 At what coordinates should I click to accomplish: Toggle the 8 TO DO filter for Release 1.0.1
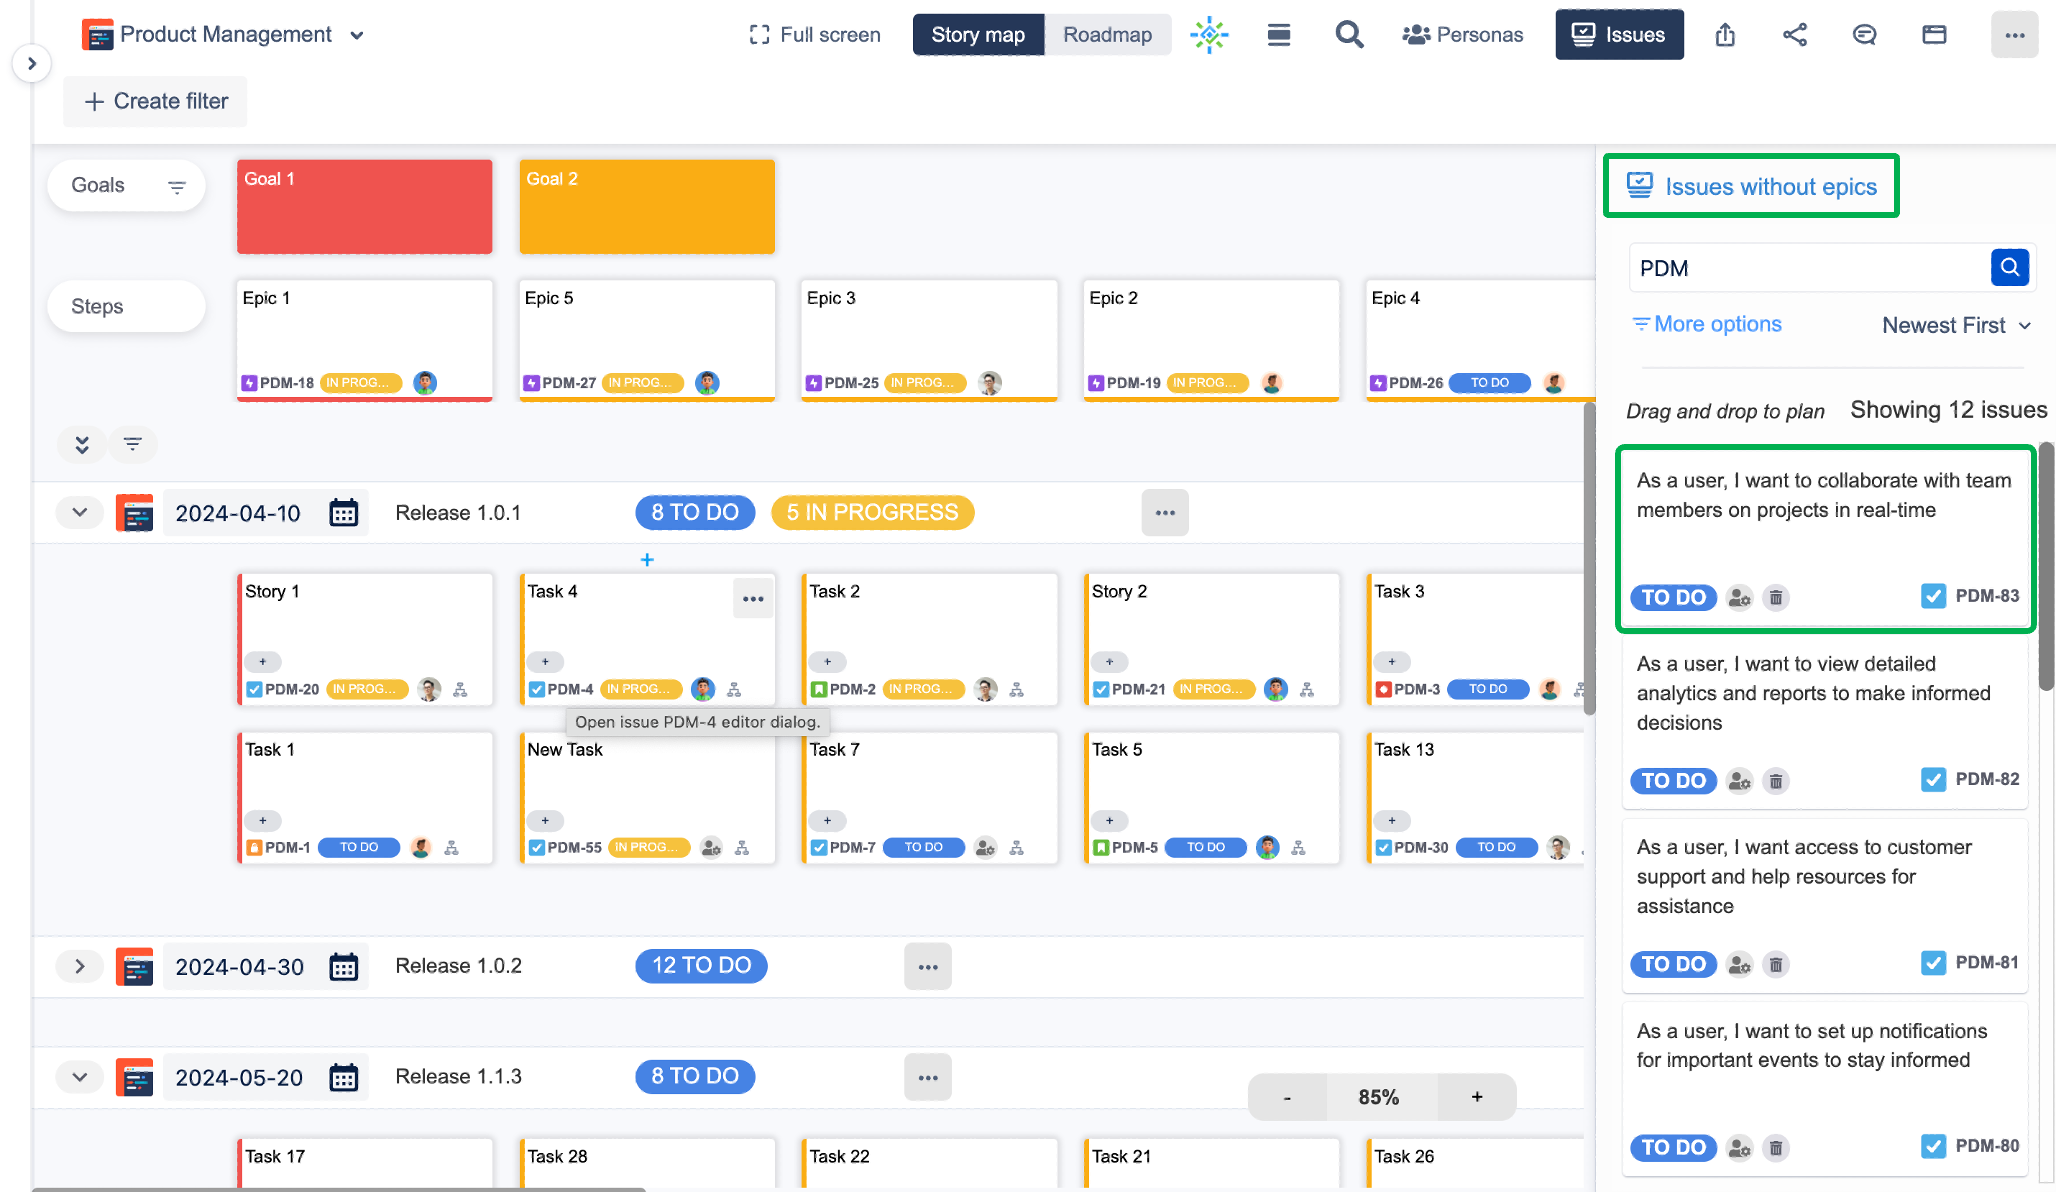tap(695, 513)
